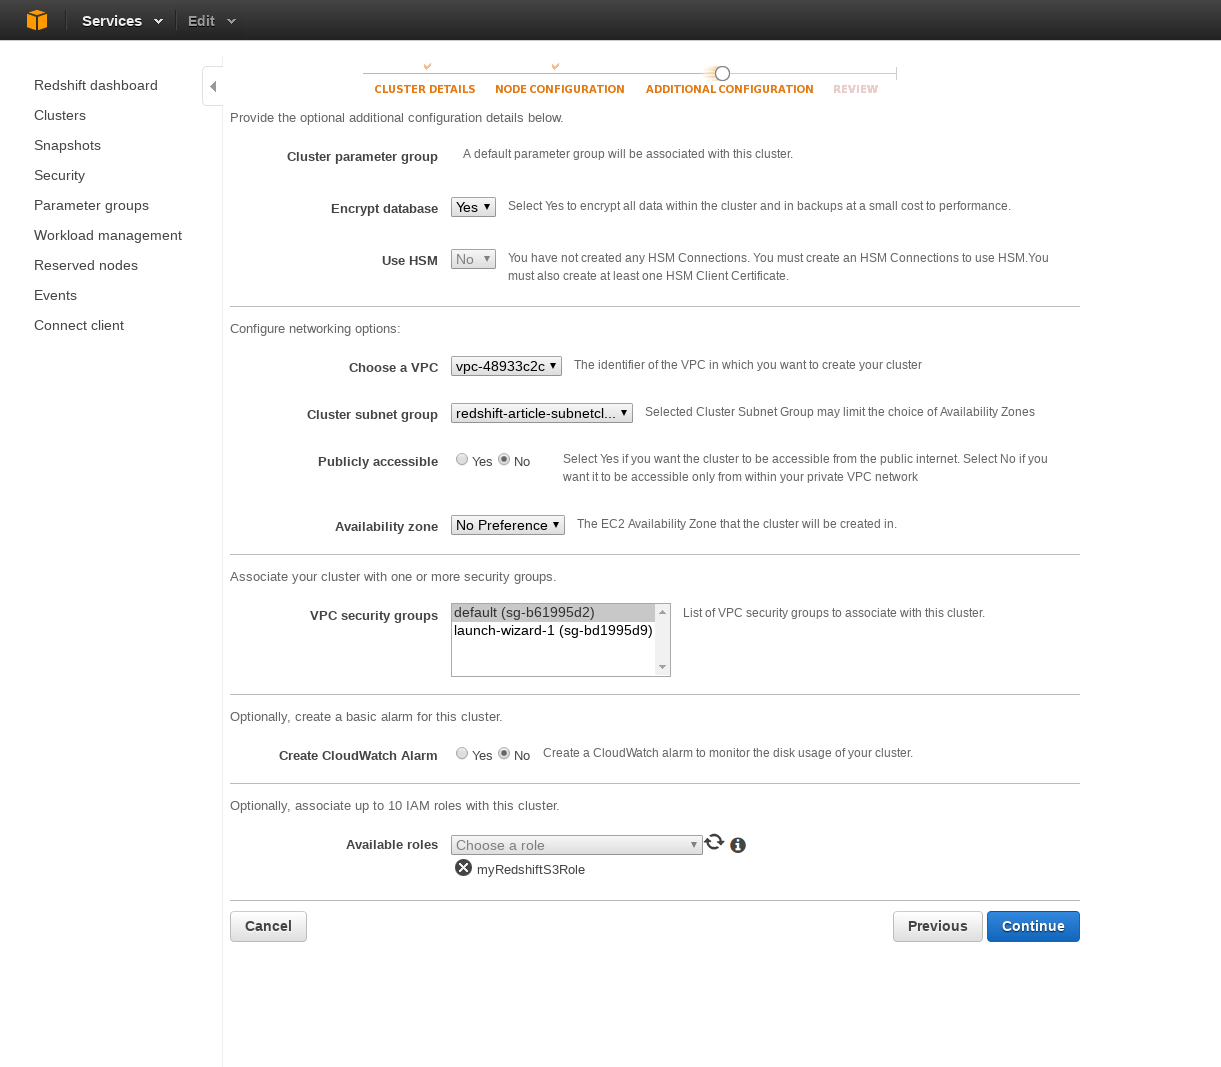The height and width of the screenshot is (1067, 1221).
Task: Collapse the left navigation panel arrow
Action: pyautogui.click(x=212, y=86)
